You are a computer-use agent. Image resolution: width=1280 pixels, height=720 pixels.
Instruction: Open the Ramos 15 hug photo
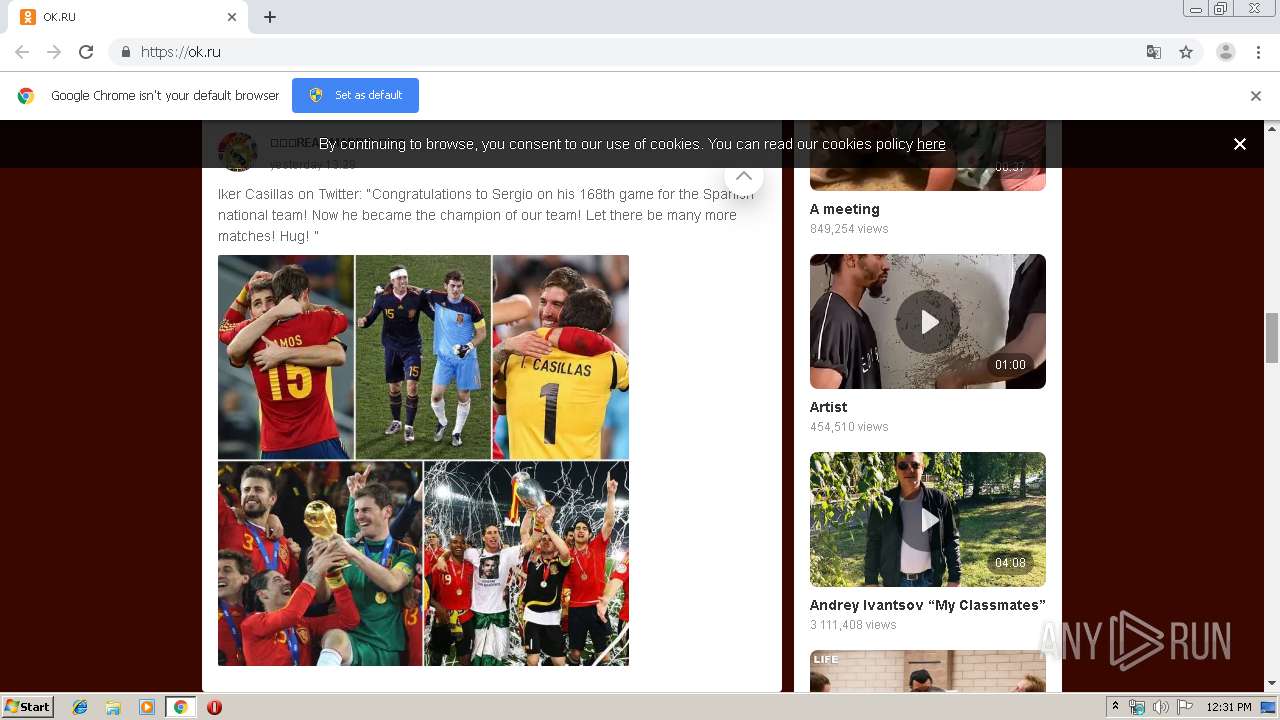pos(286,357)
